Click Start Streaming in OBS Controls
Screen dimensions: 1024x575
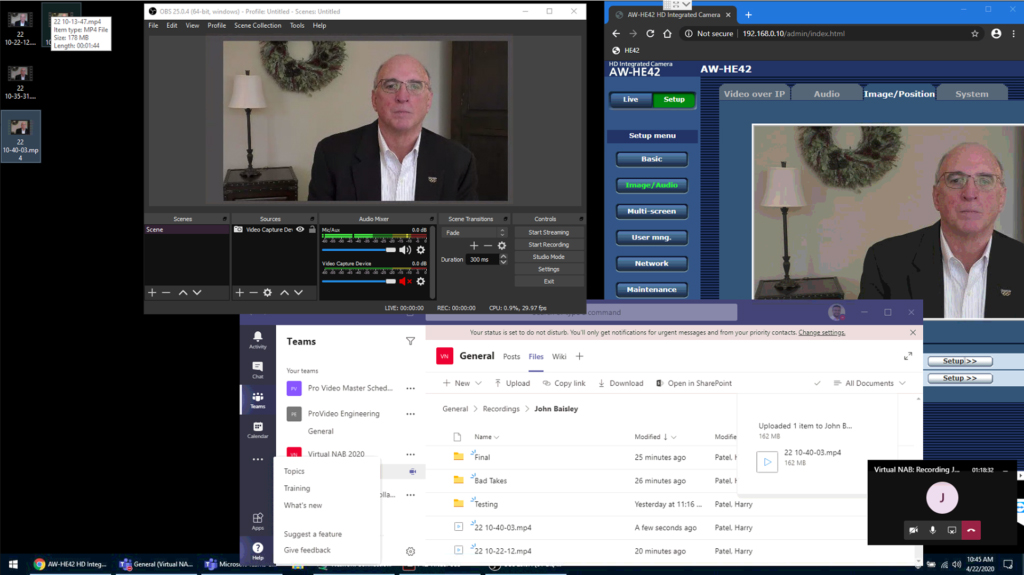(549, 232)
